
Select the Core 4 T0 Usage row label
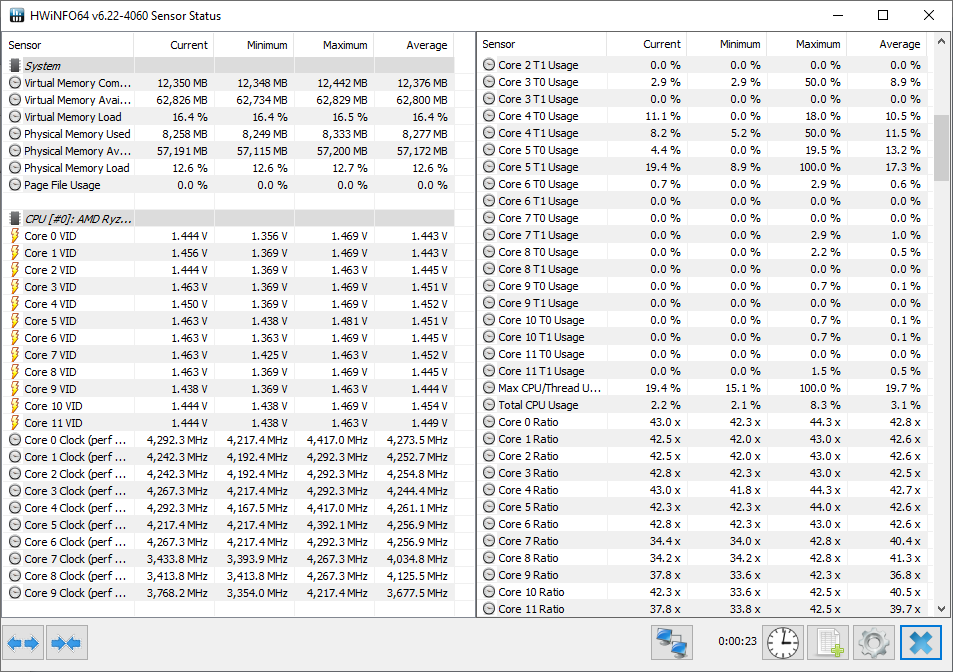point(538,115)
